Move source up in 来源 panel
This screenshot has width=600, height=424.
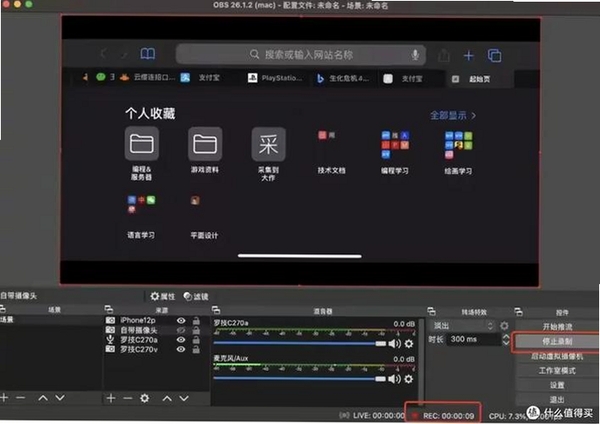(x=167, y=398)
